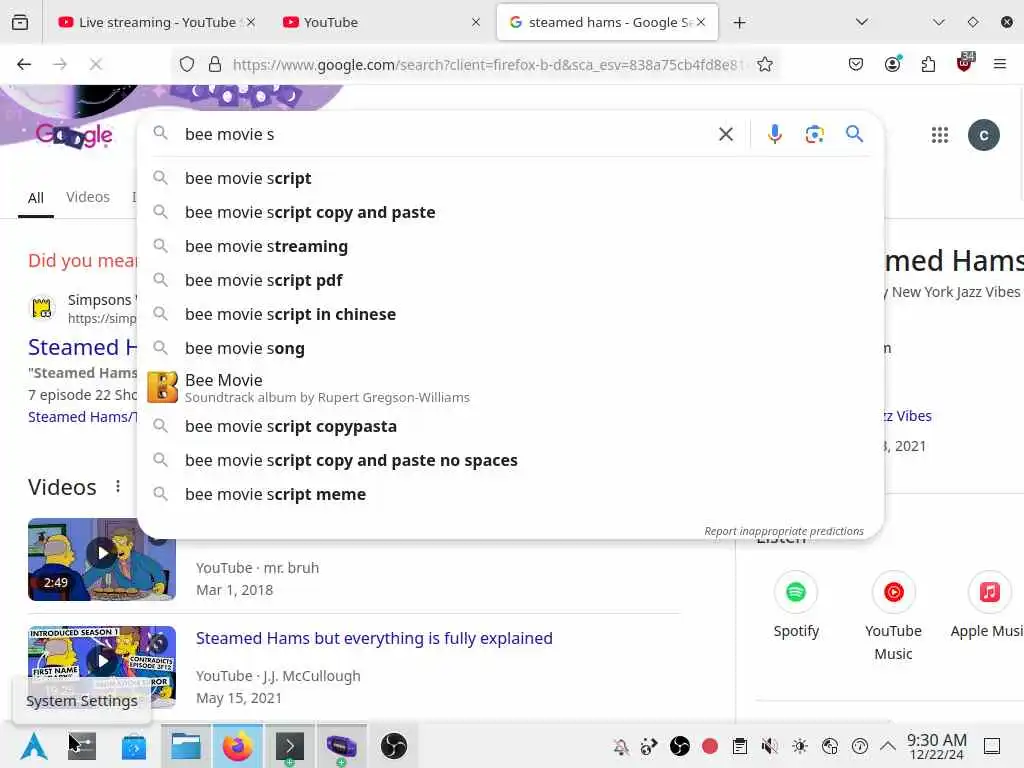Select 'bee movie script copy and paste no spaces'
Image resolution: width=1024 pixels, height=768 pixels.
coord(510,460)
